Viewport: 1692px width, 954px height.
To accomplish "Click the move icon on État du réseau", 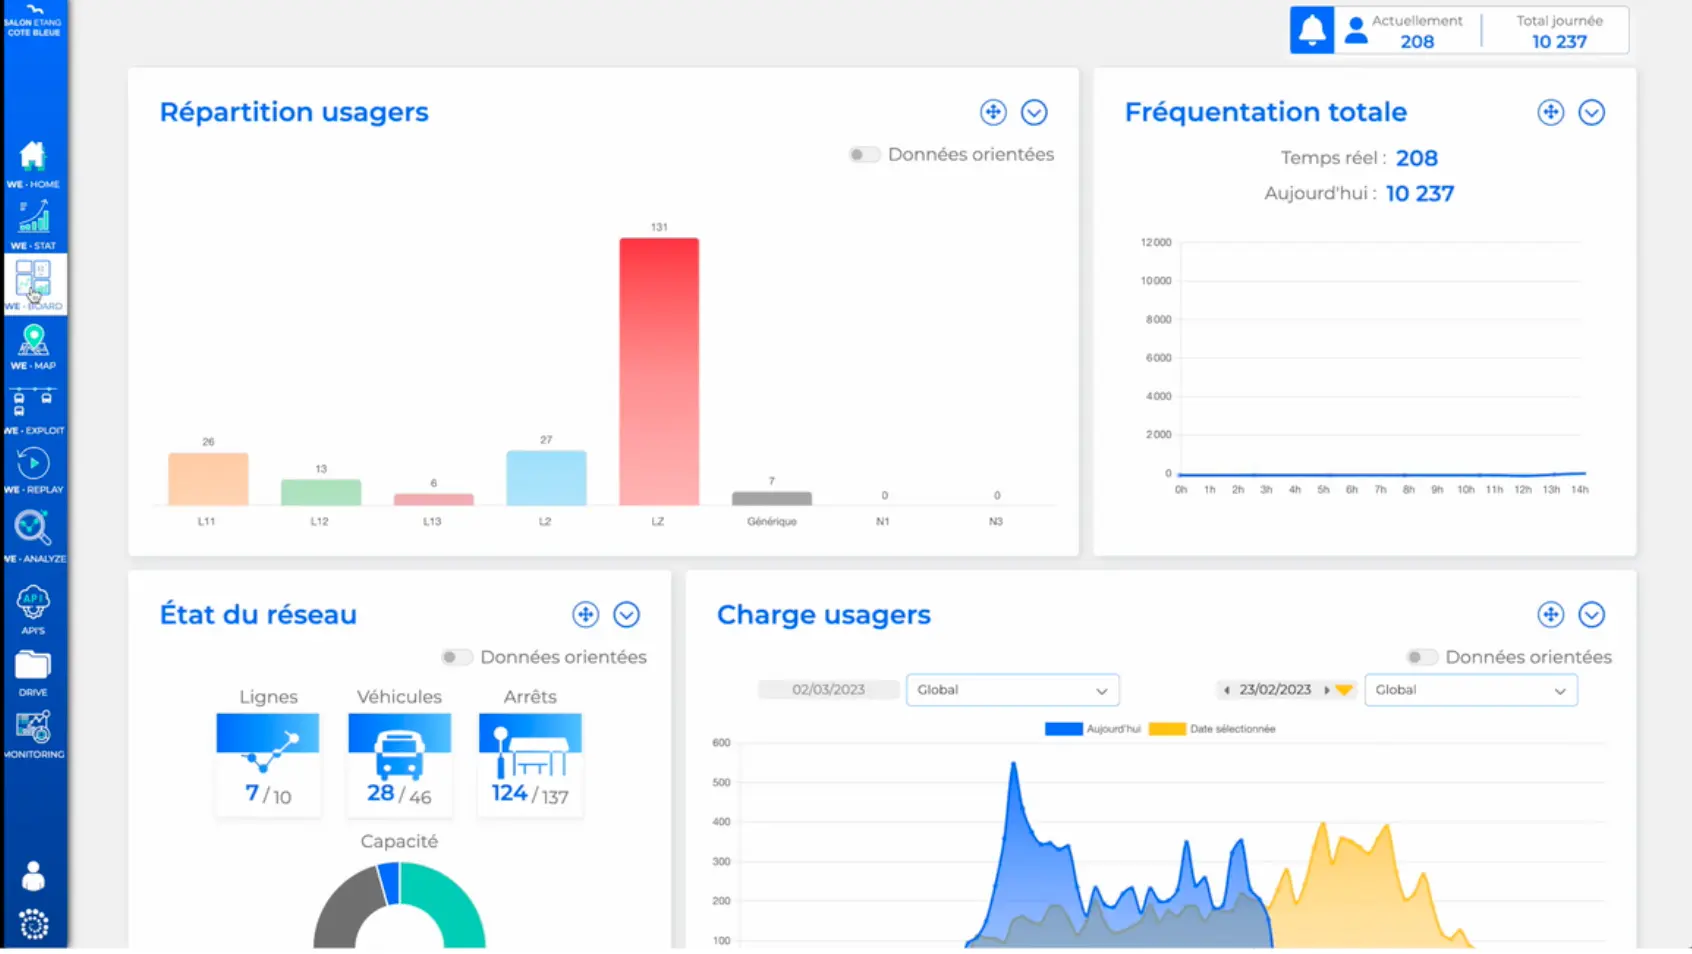I will [x=586, y=614].
